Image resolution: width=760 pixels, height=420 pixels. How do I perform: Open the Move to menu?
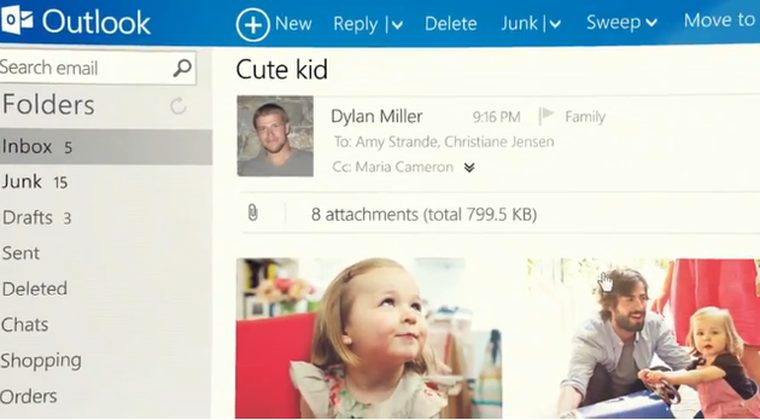click(719, 21)
